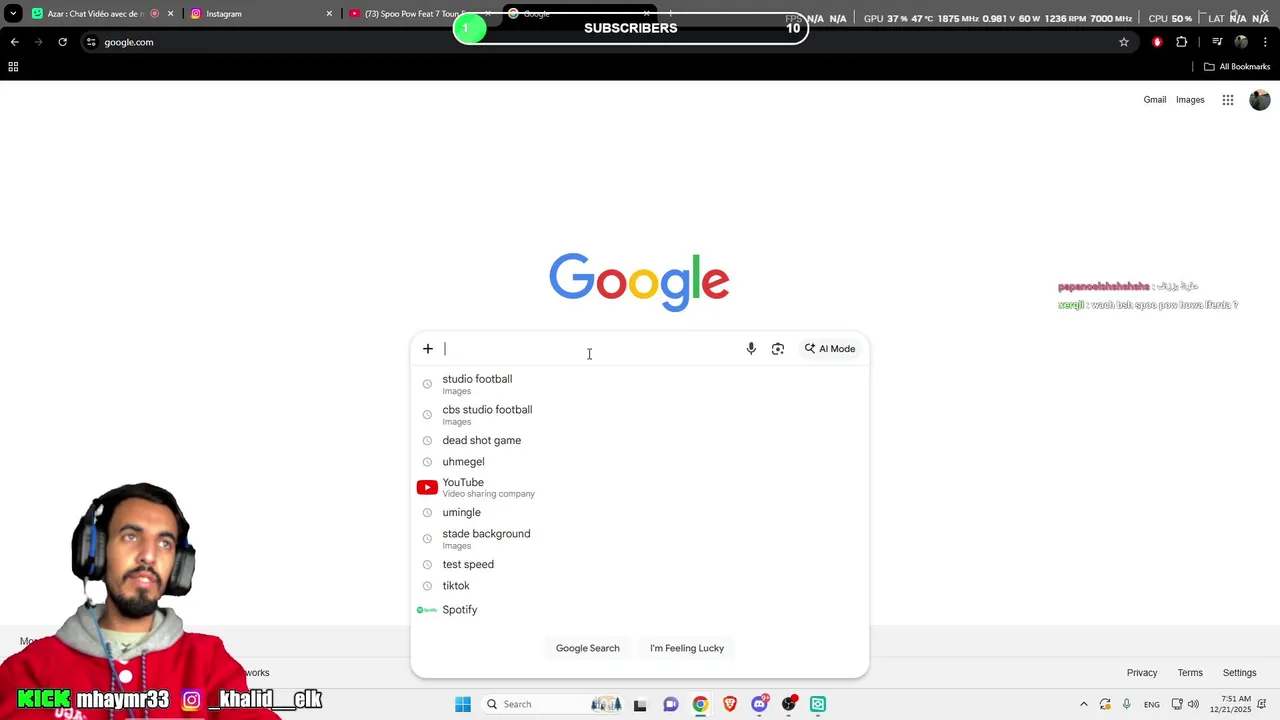Viewport: 1280px width, 720px height.
Task: Open the tab search dropdown arrow
Action: pyautogui.click(x=13, y=14)
